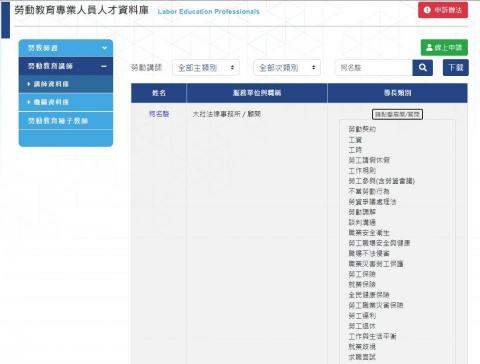
Task: Click the 勞工福利 specialty entry
Action: tap(362, 315)
